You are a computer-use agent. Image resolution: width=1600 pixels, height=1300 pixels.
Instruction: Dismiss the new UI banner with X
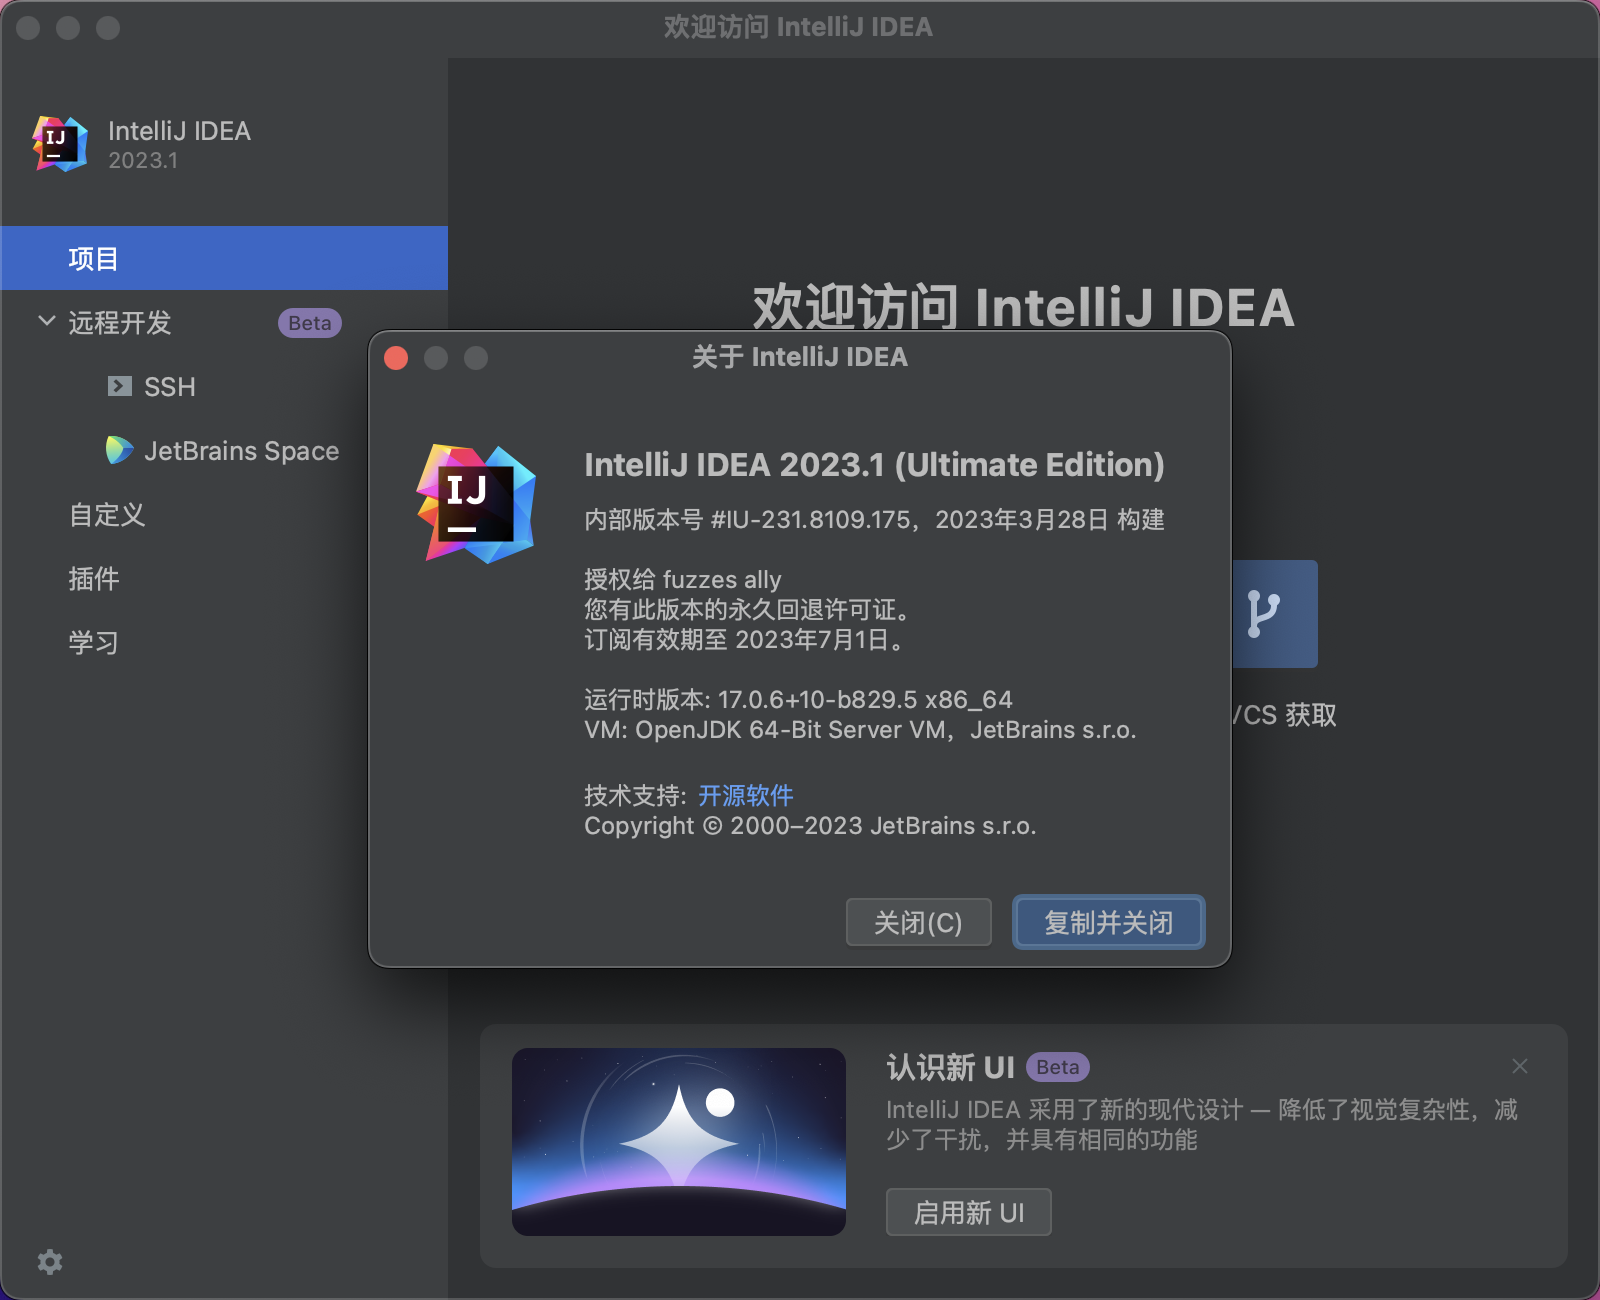tap(1520, 1066)
